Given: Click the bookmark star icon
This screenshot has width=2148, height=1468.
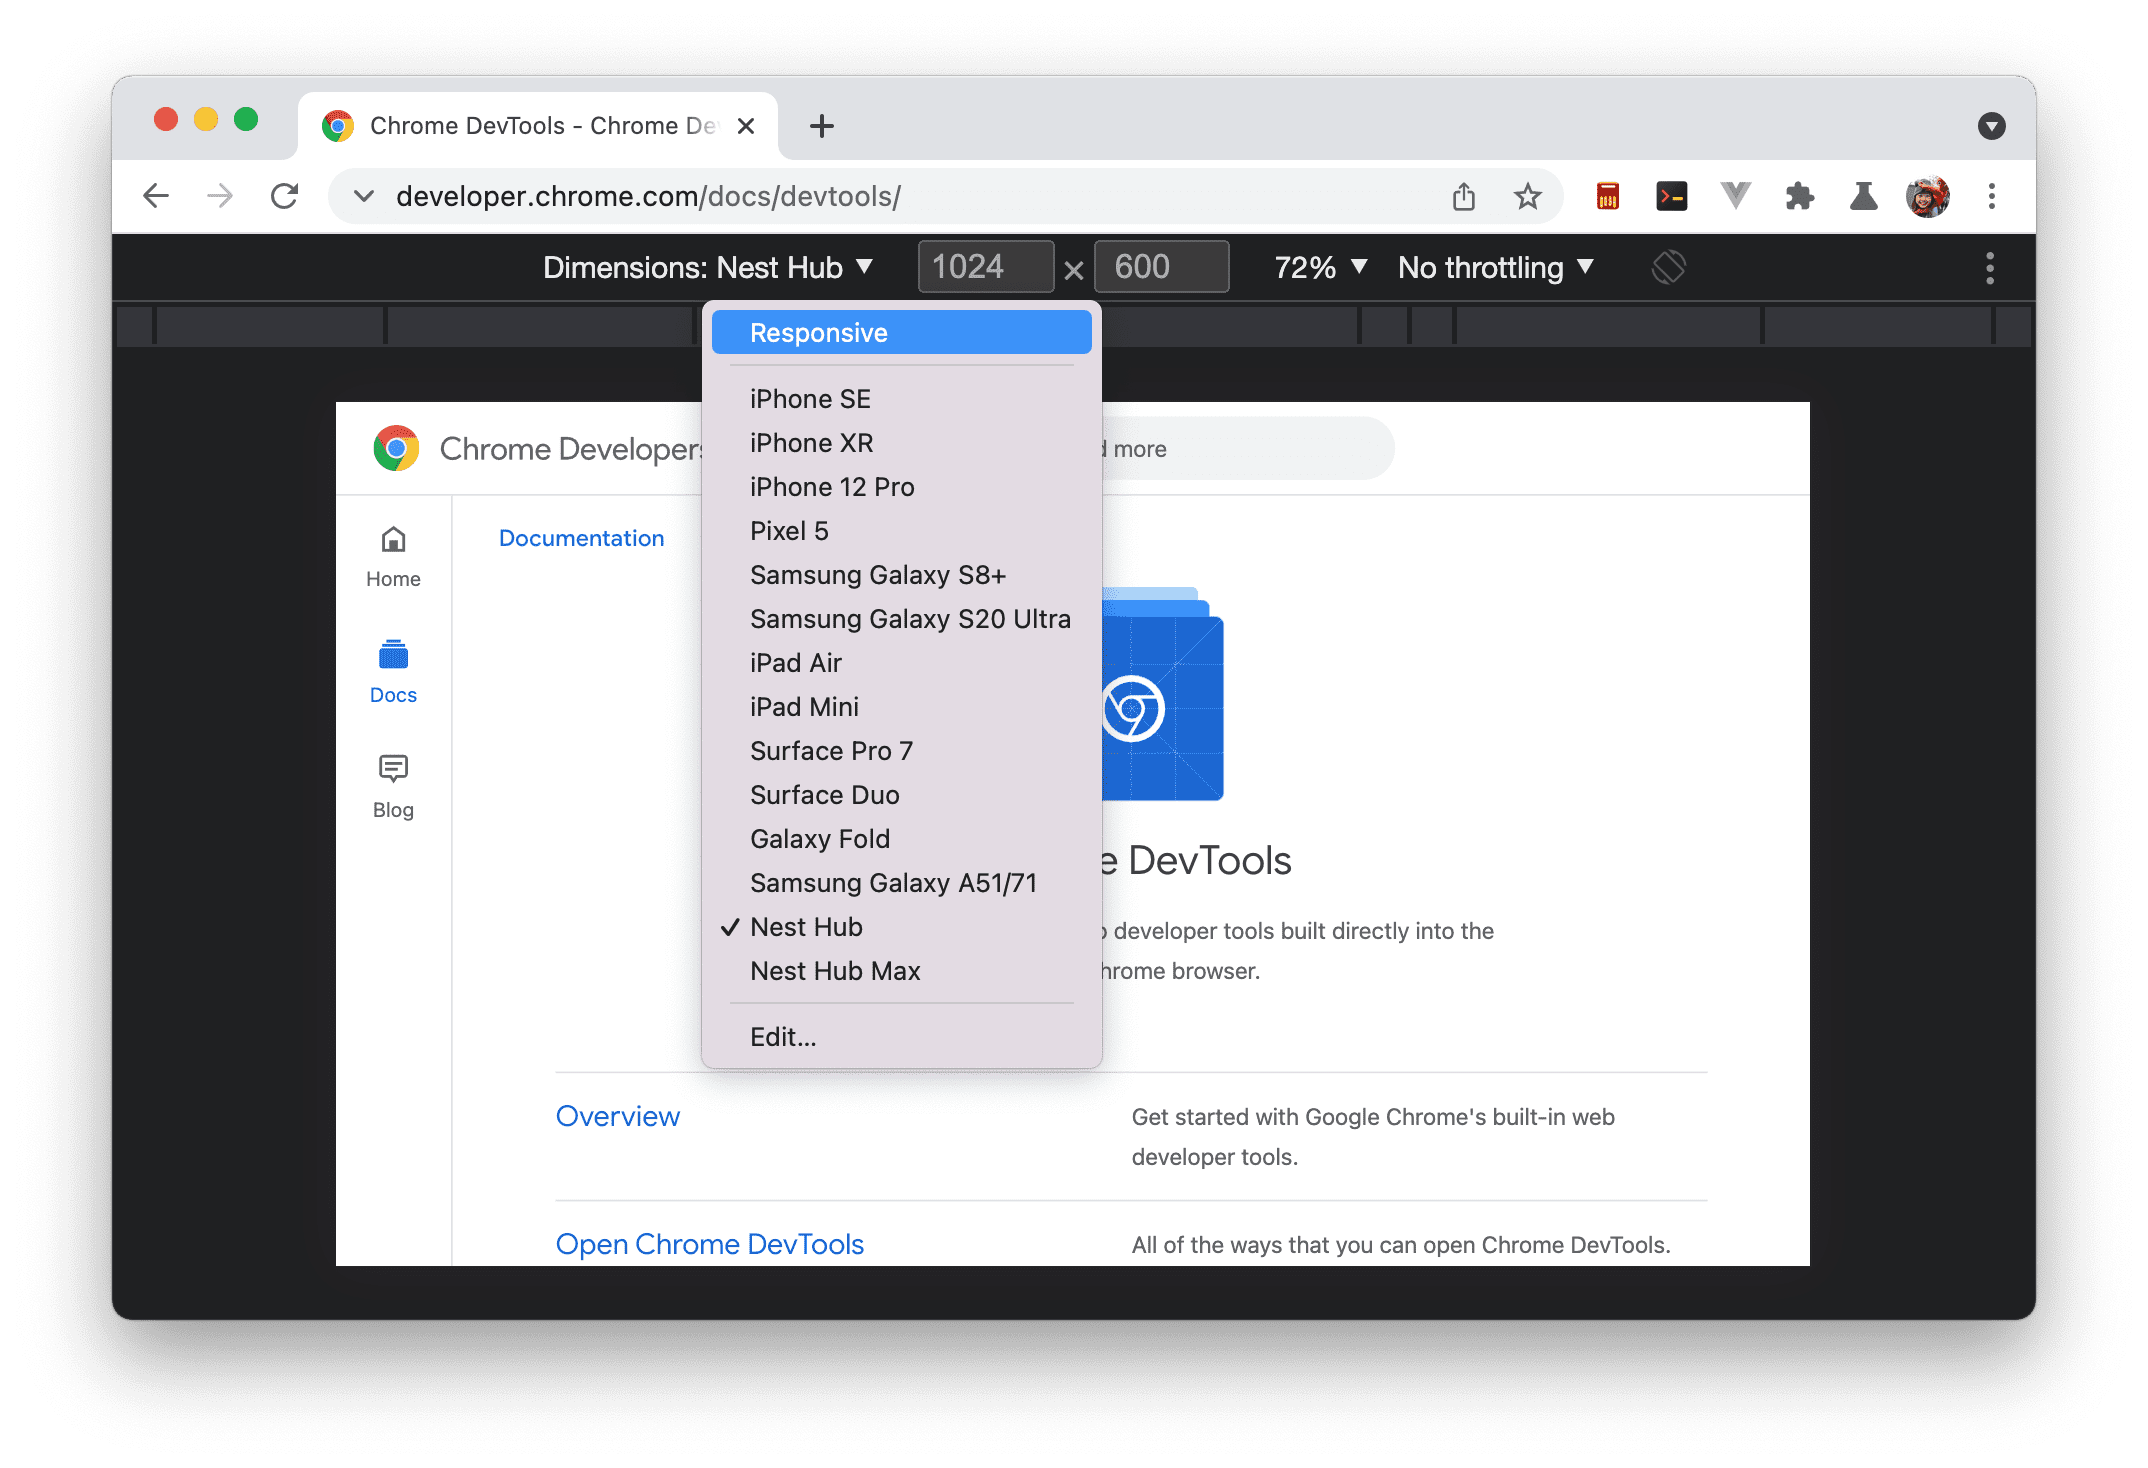Looking at the screenshot, I should point(1524,194).
